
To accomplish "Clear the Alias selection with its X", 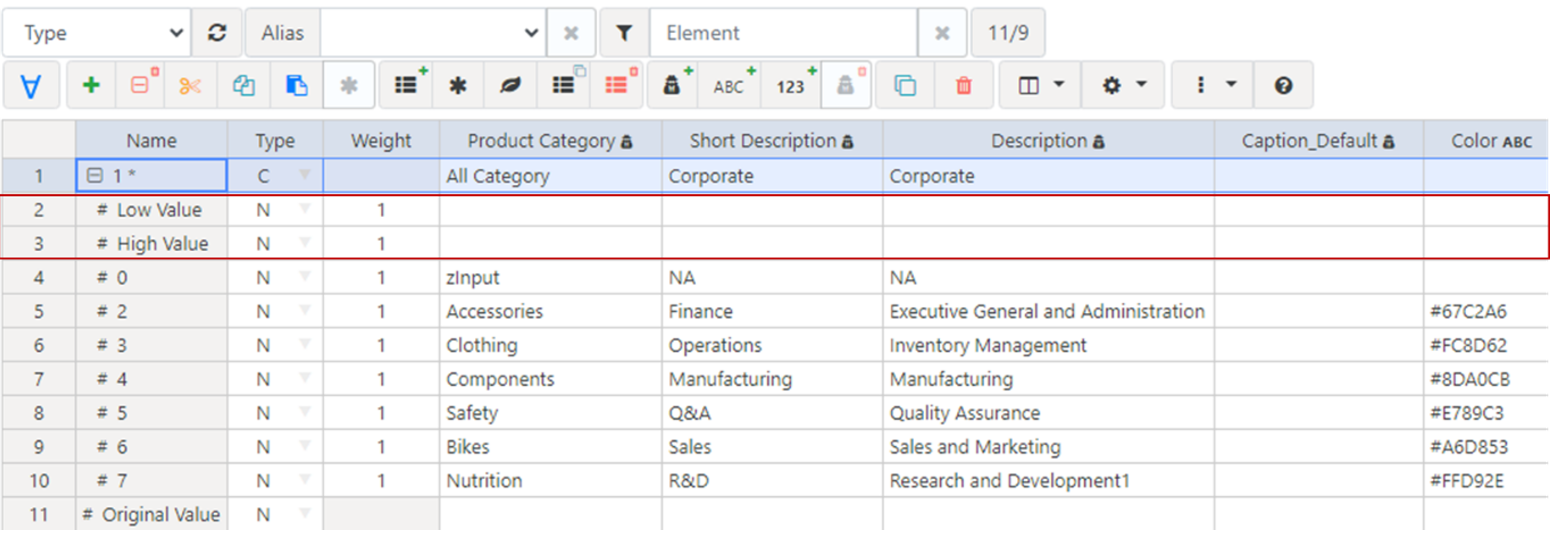I will point(571,33).
